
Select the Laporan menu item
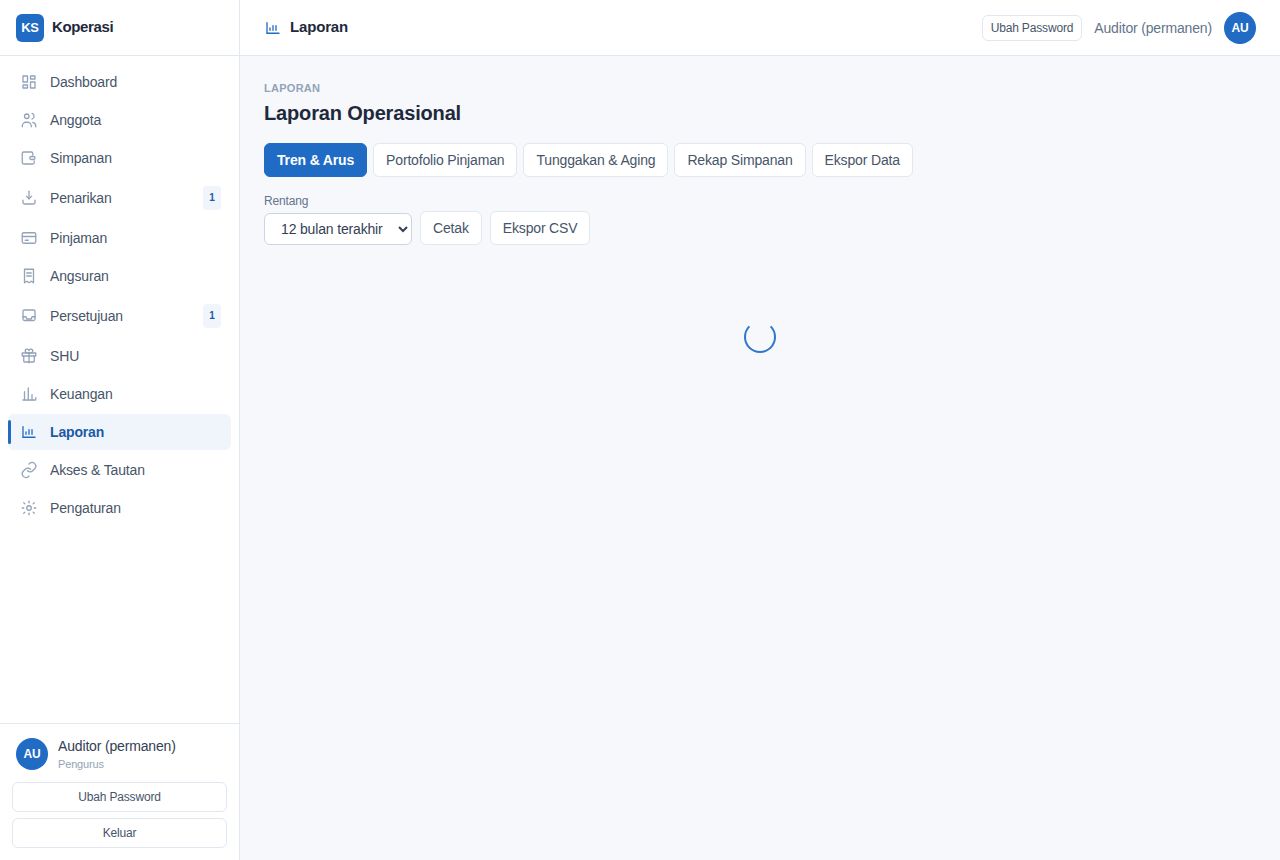(x=119, y=432)
